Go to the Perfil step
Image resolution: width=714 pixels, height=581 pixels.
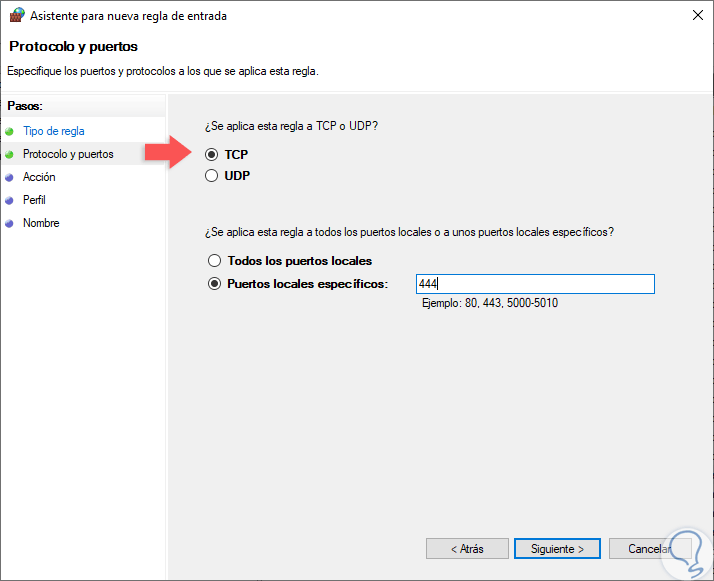pyautogui.click(x=35, y=200)
